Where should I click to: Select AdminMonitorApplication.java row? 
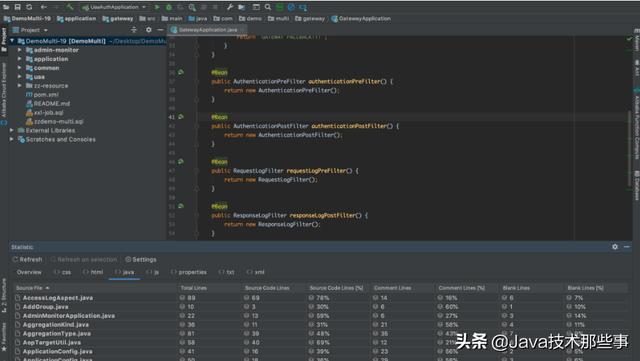point(320,316)
